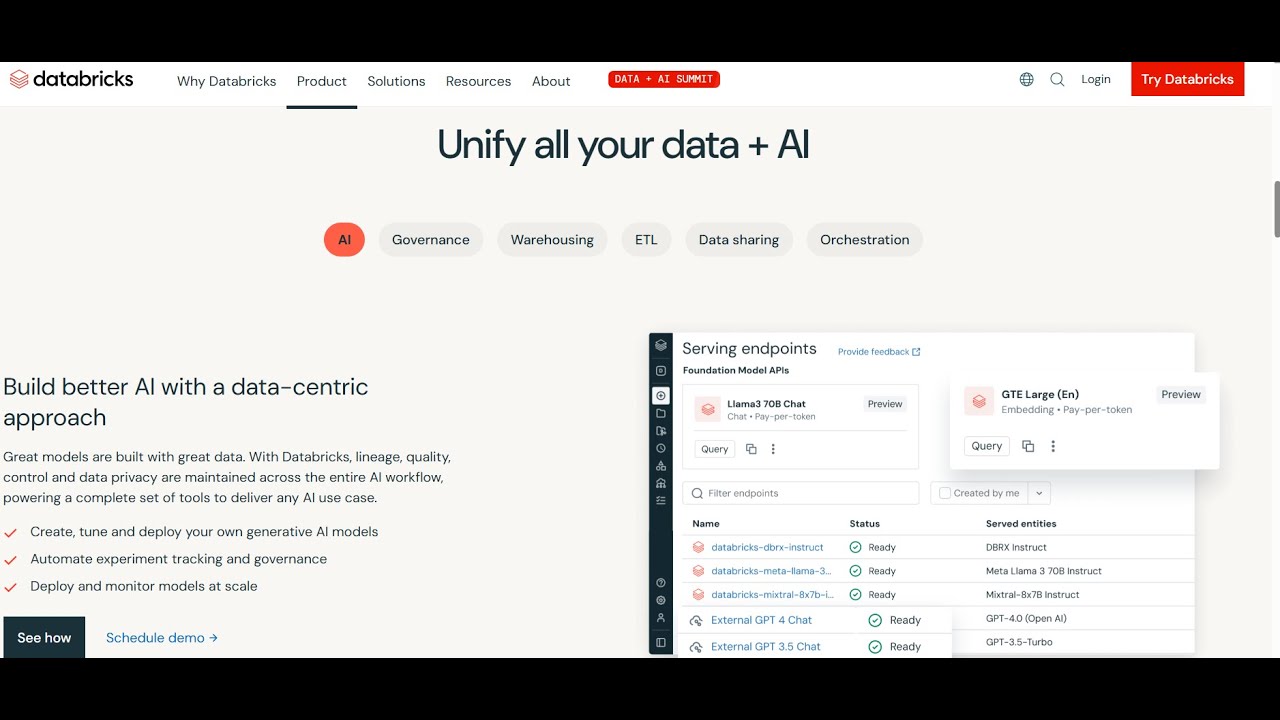Open the databricks-mixtral-8x7b endpoint
Image resolution: width=1280 pixels, height=720 pixels.
coord(772,595)
